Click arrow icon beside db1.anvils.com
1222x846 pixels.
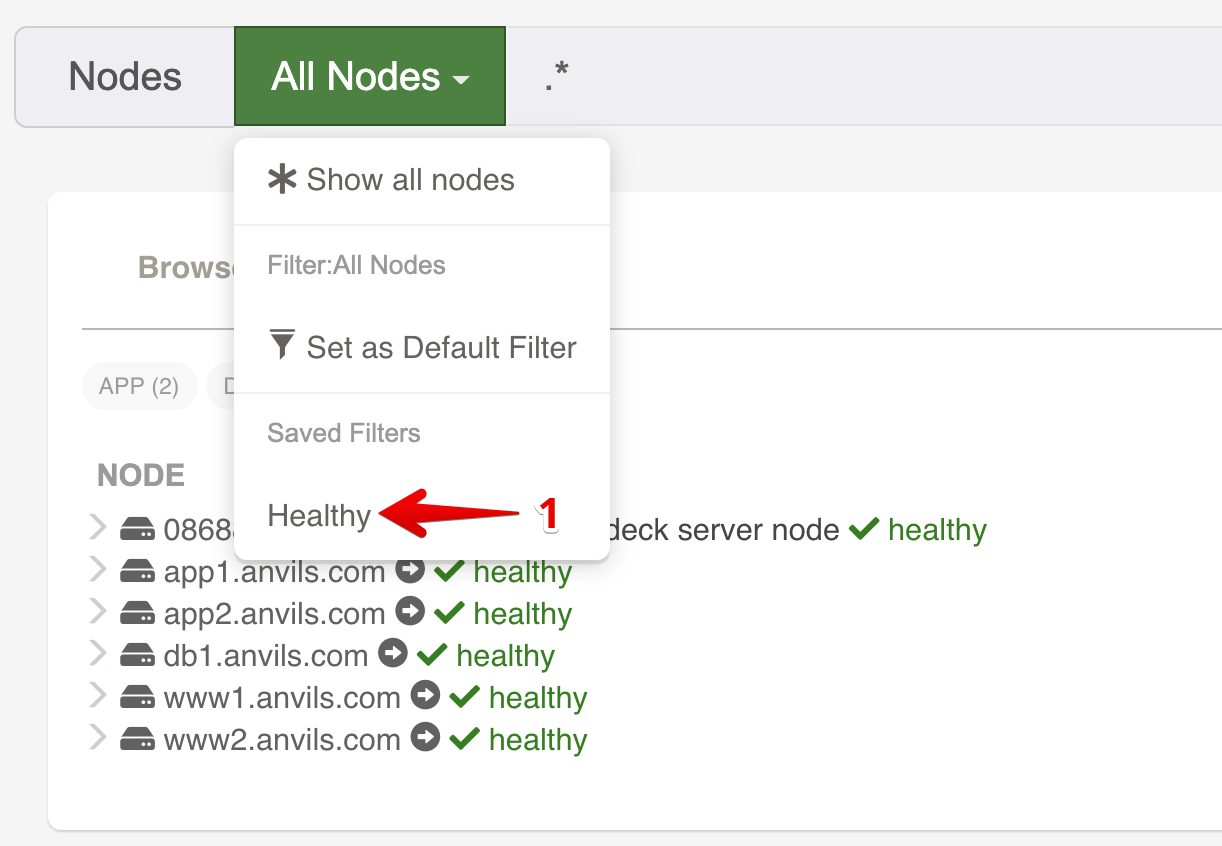click(x=393, y=655)
